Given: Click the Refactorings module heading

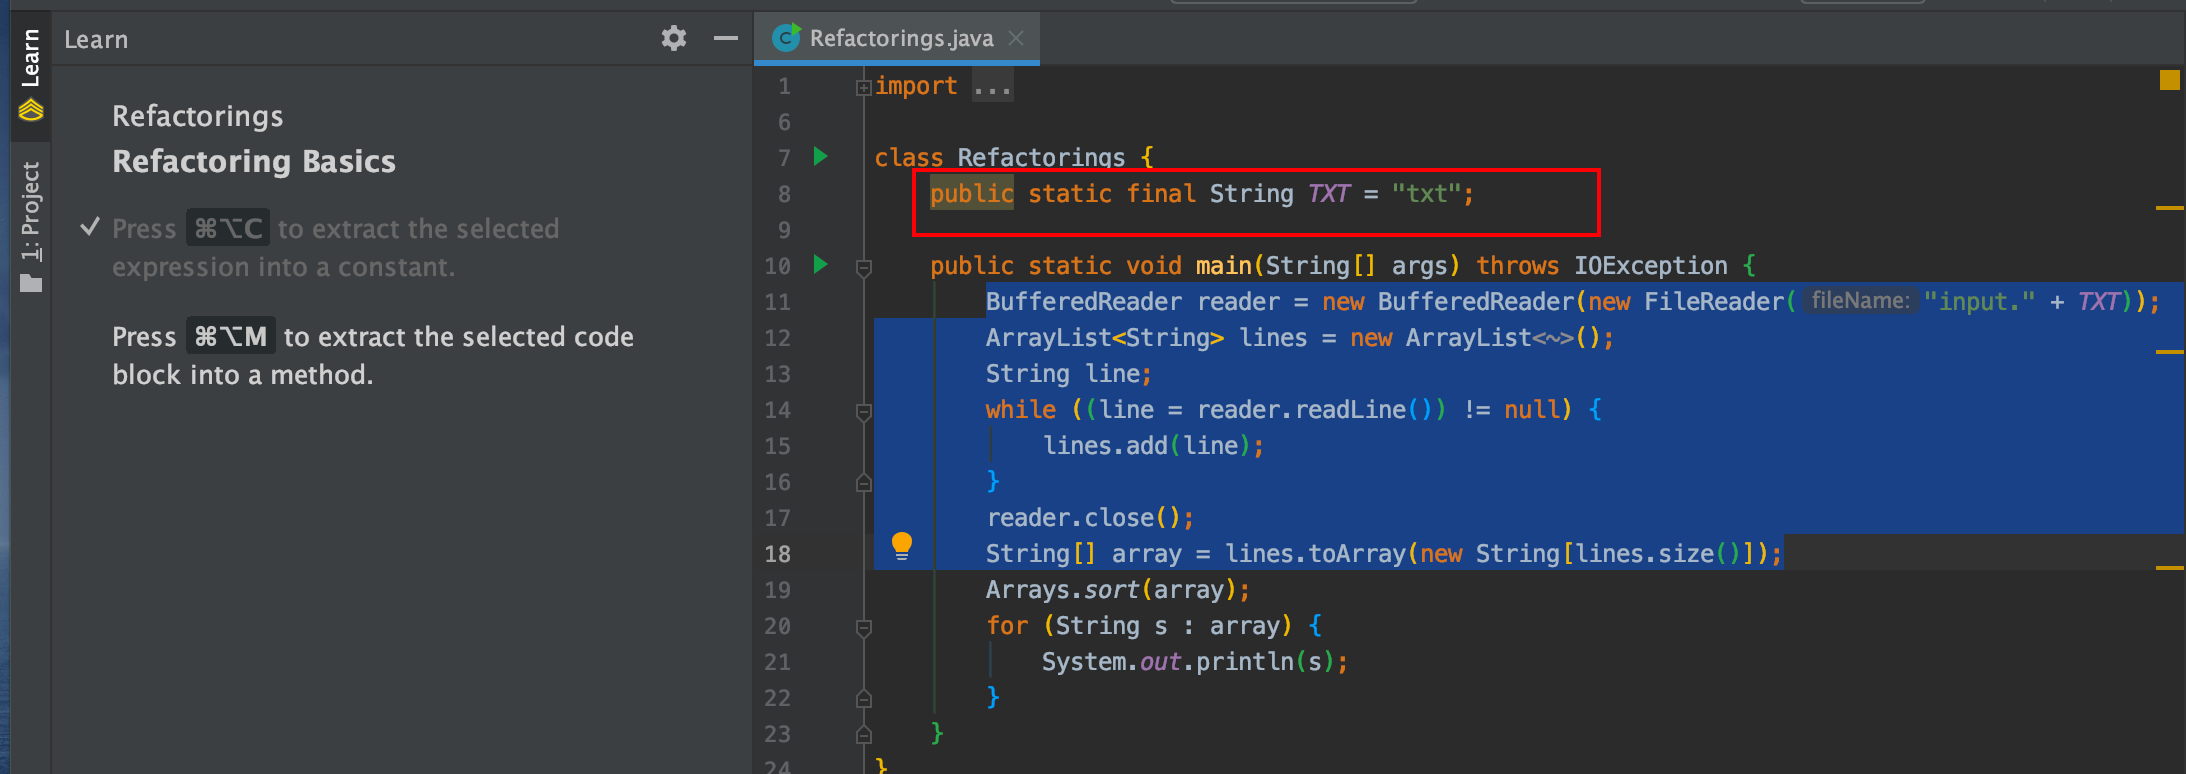Looking at the screenshot, I should click(198, 116).
